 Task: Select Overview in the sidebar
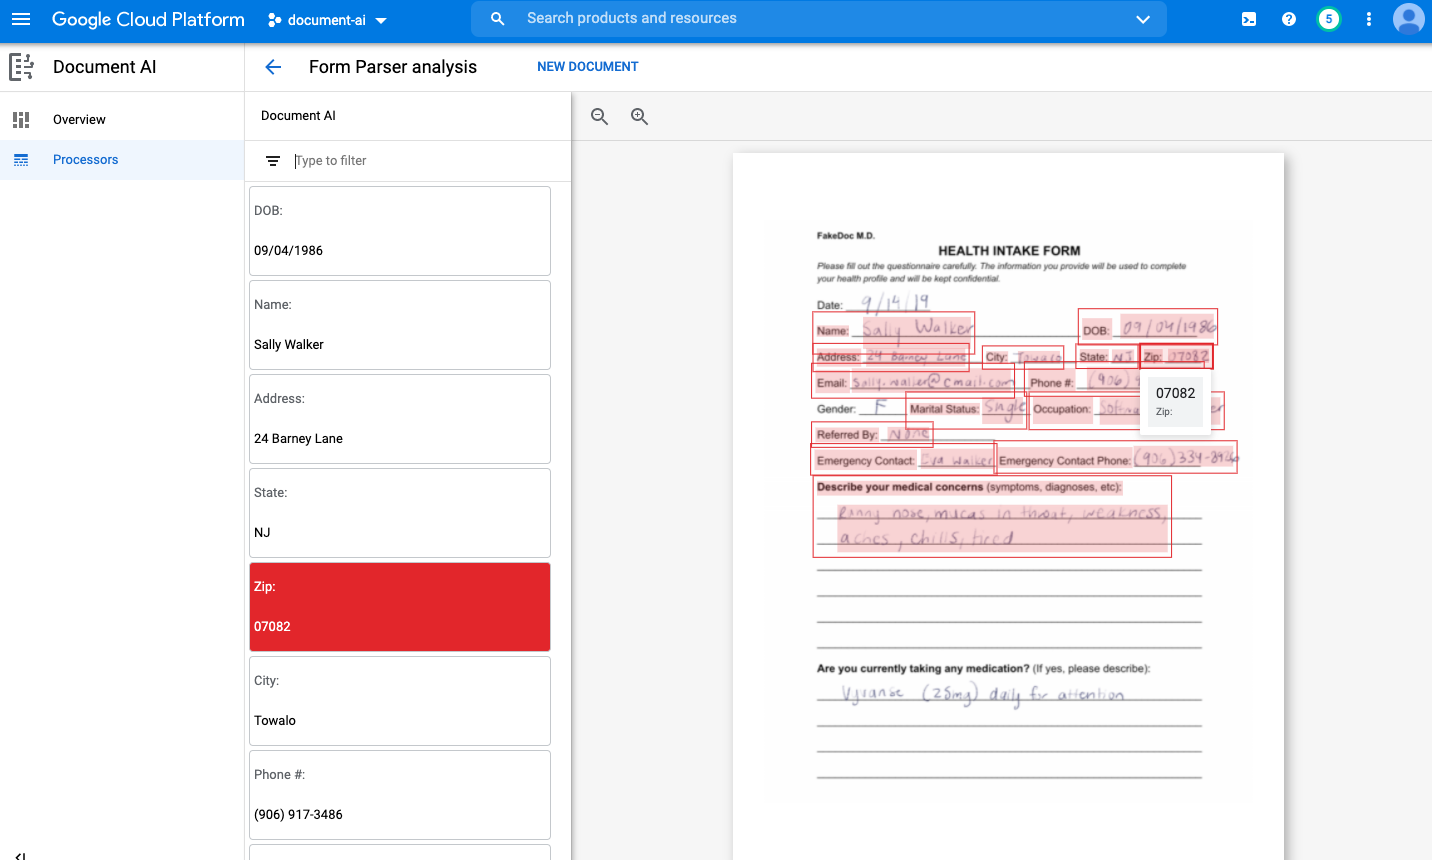[x=79, y=119]
